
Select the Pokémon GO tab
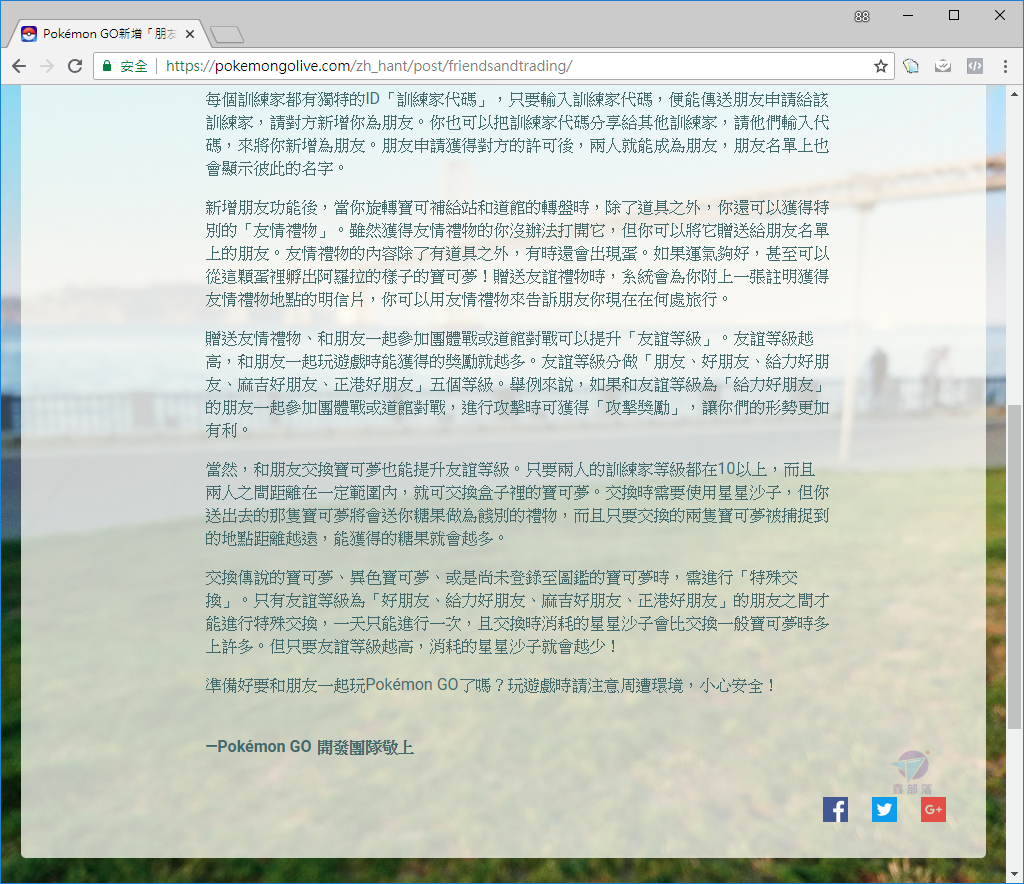[108, 34]
